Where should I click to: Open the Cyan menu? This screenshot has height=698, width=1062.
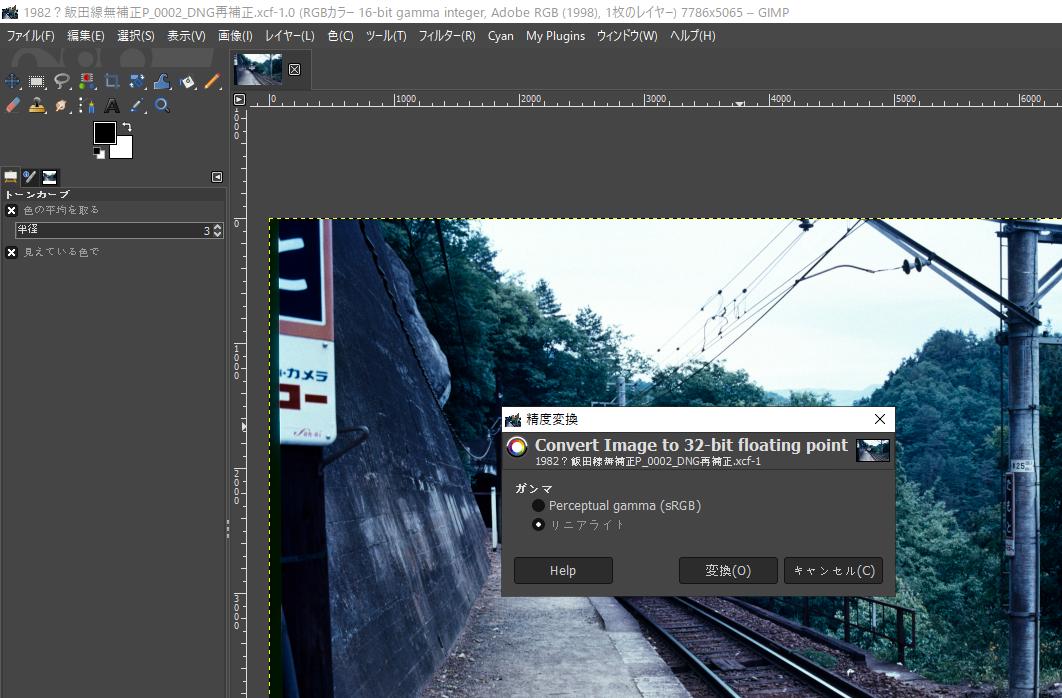501,36
